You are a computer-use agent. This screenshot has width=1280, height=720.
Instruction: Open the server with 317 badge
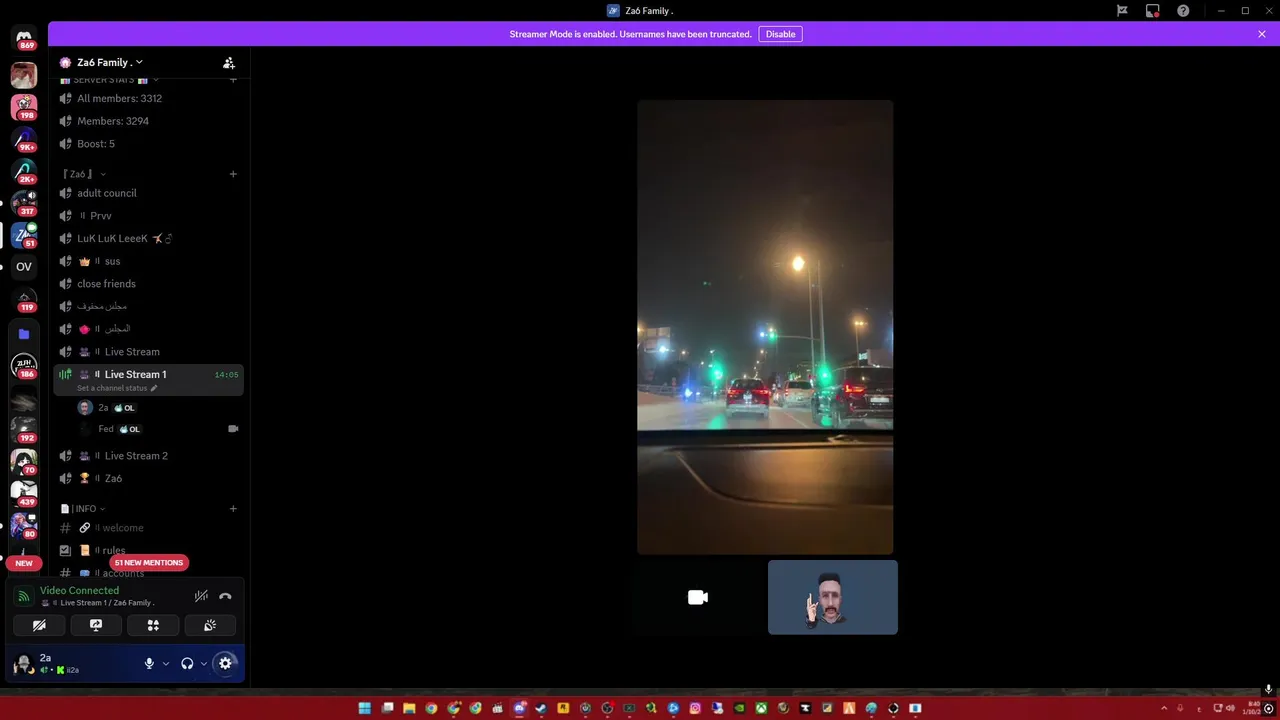pyautogui.click(x=24, y=203)
